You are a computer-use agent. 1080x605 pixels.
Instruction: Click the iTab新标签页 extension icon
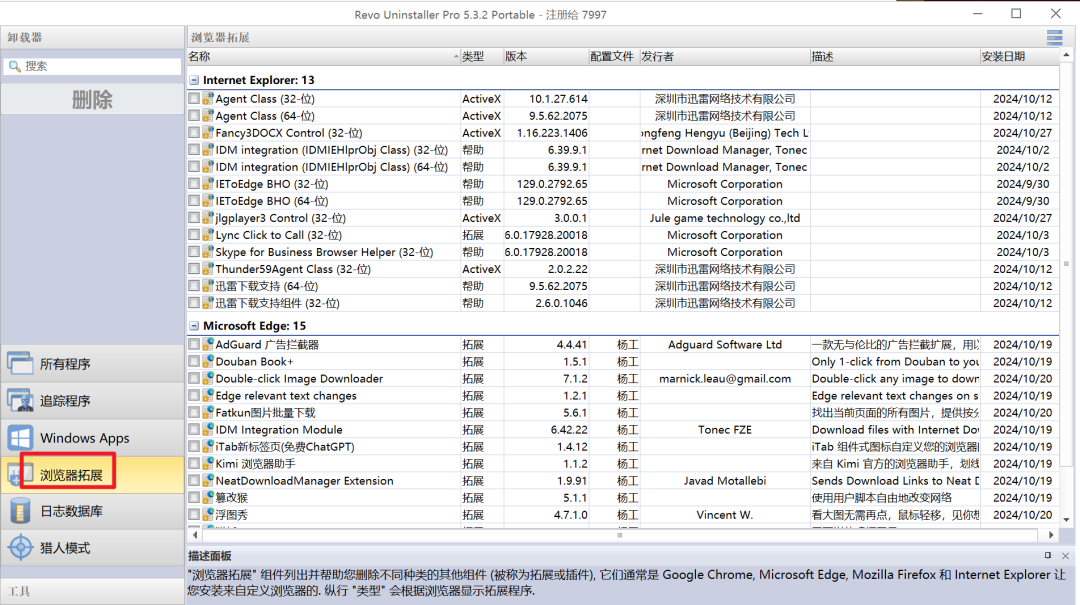pos(208,447)
